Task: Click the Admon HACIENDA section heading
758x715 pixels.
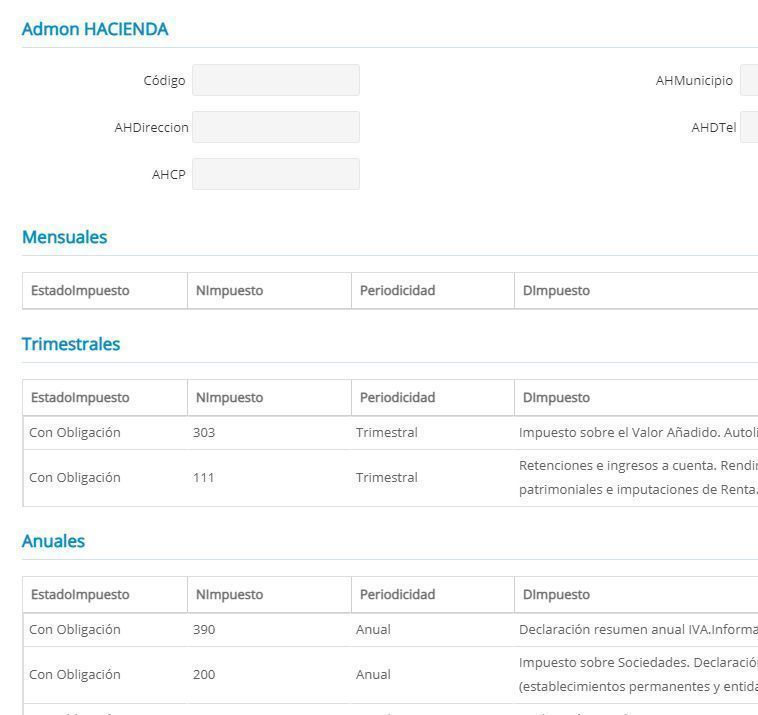Action: click(95, 29)
